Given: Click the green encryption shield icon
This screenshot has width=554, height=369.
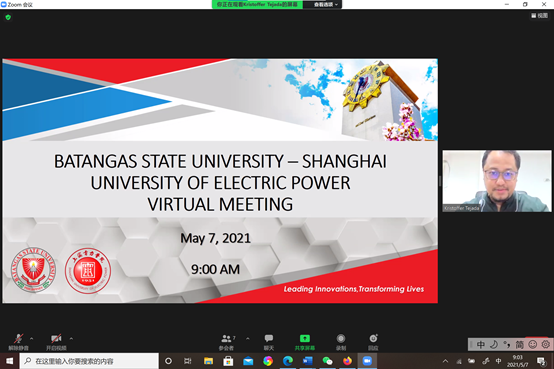Looking at the screenshot, I should pos(8,17).
